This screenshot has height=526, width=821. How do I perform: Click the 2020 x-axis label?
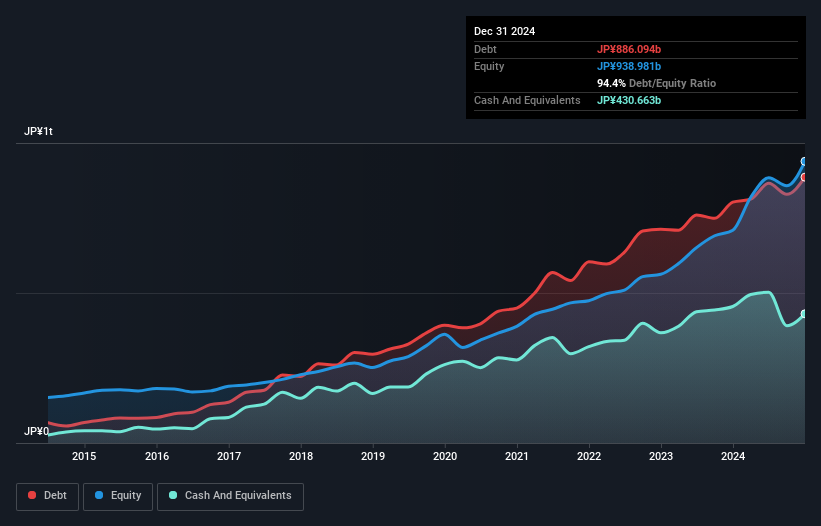click(445, 456)
